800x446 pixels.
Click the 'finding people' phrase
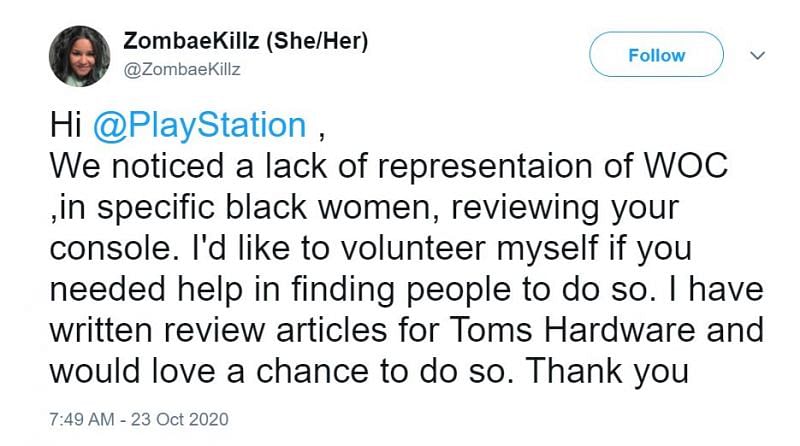click(401, 289)
